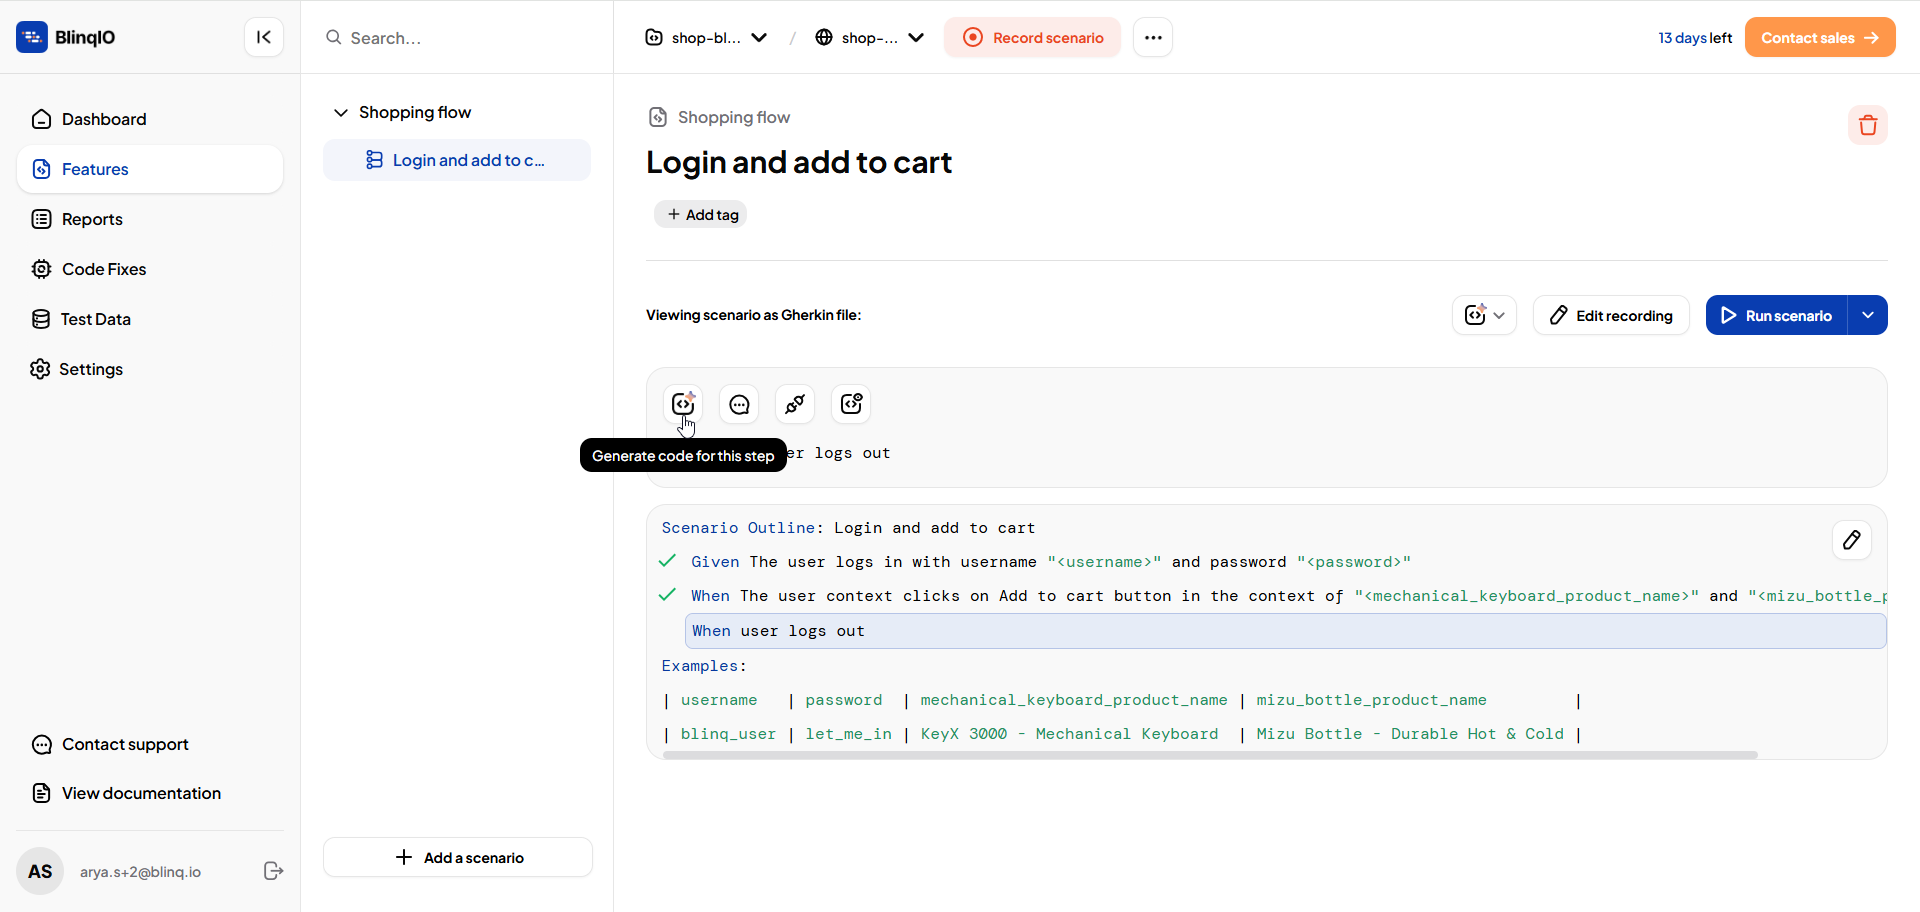Click mechanical_keyboard_product_name header cell

[x=1074, y=700]
